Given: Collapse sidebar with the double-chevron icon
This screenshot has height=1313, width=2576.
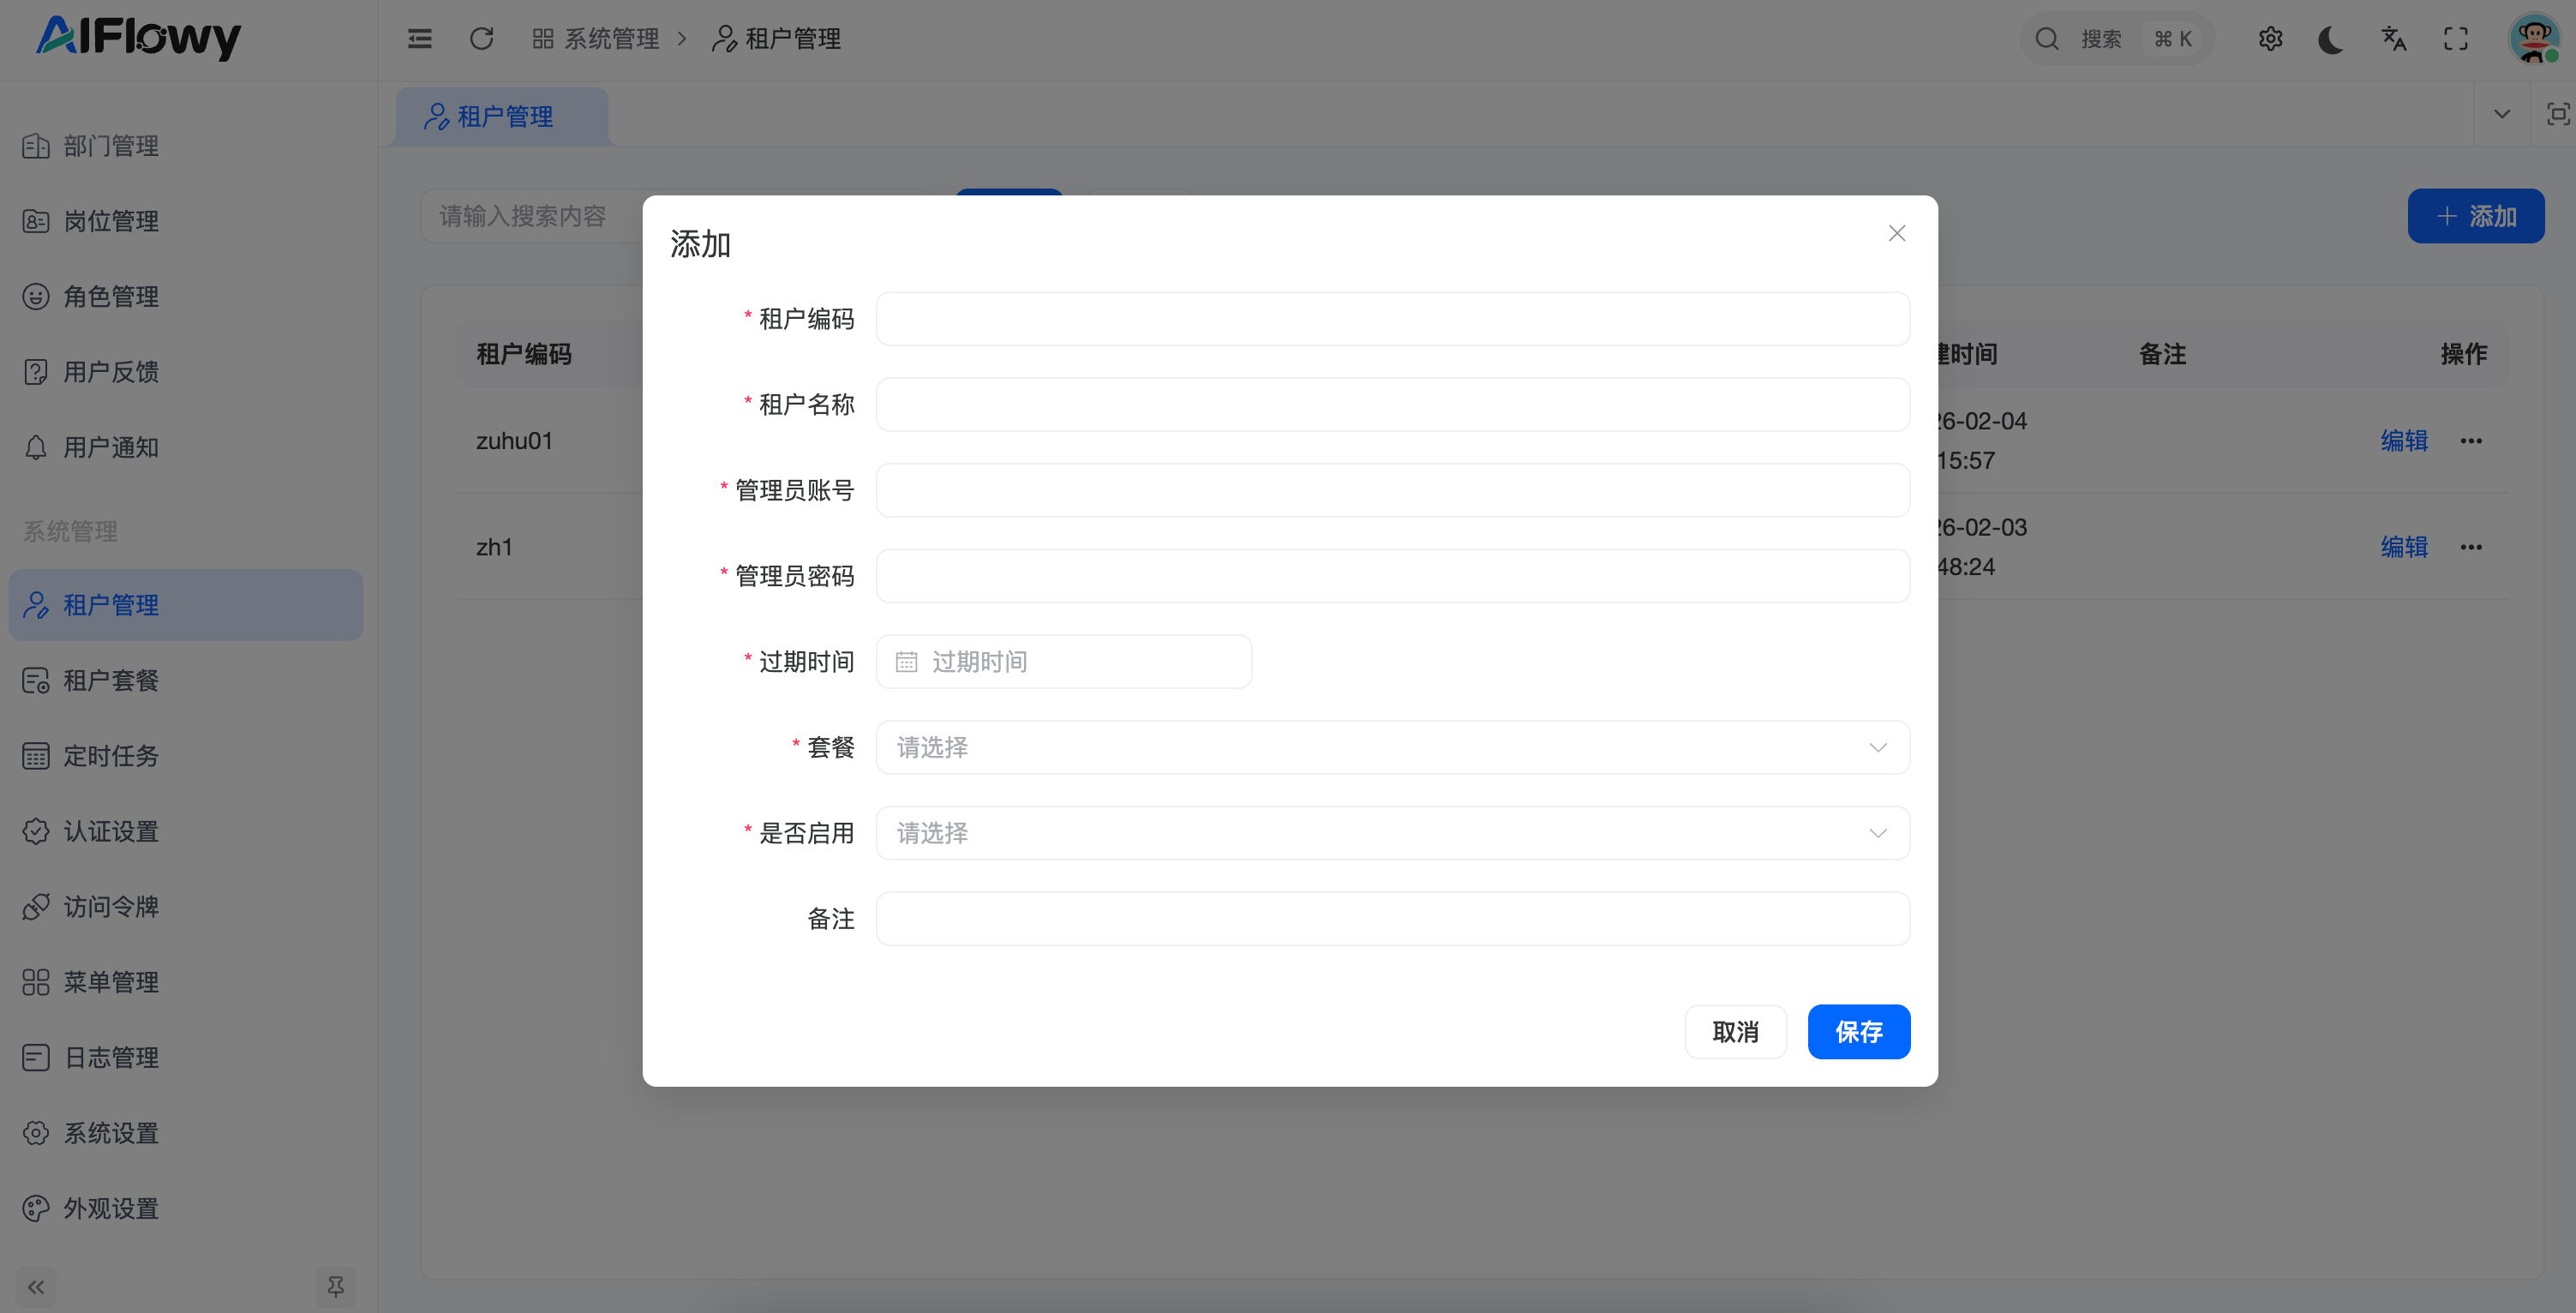Looking at the screenshot, I should pyautogui.click(x=36, y=1286).
